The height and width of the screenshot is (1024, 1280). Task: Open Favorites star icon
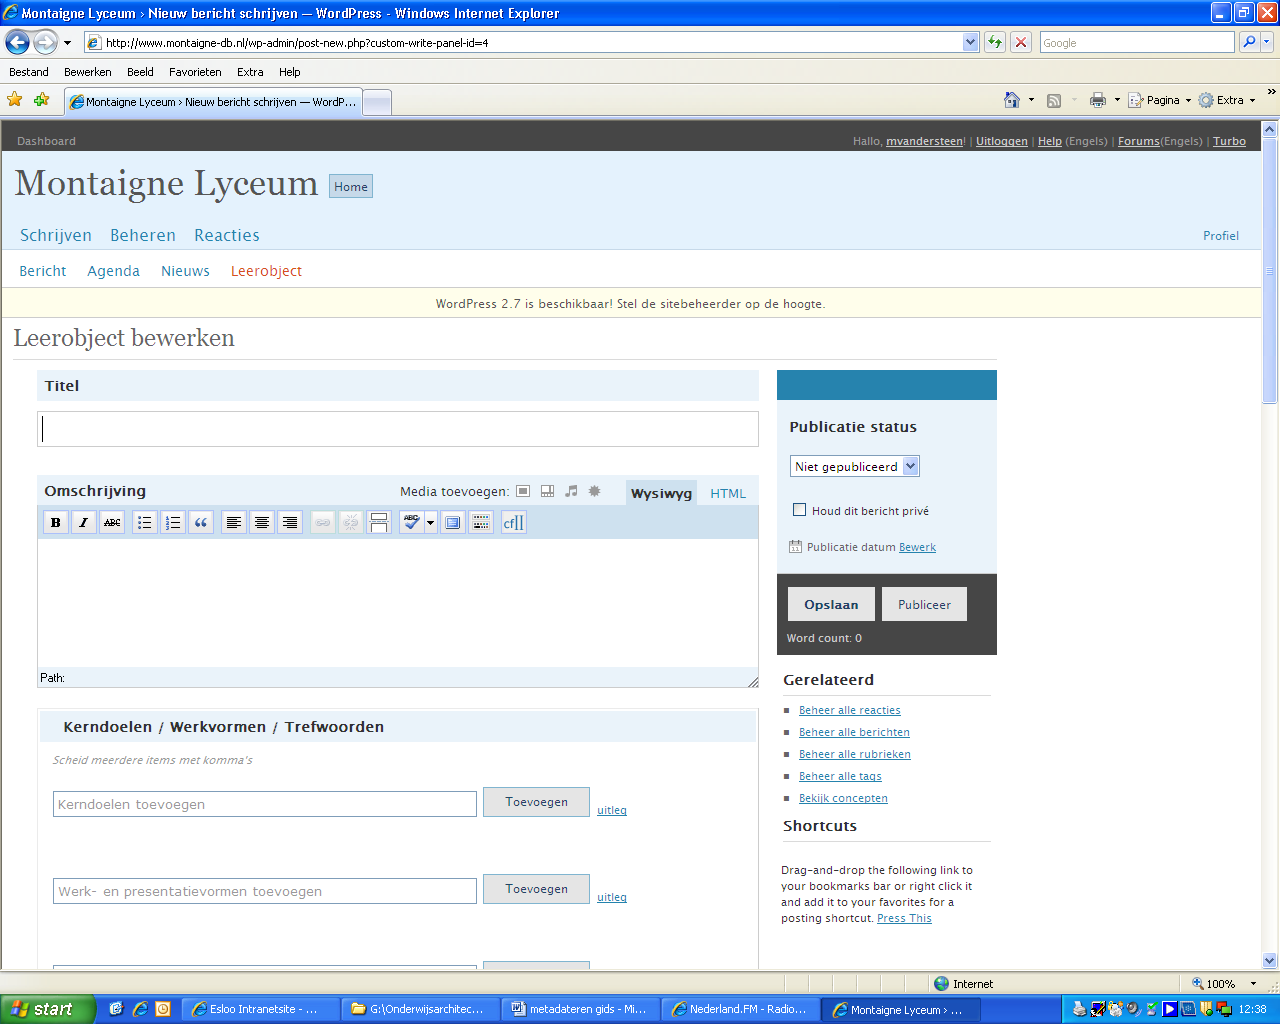[x=14, y=99]
